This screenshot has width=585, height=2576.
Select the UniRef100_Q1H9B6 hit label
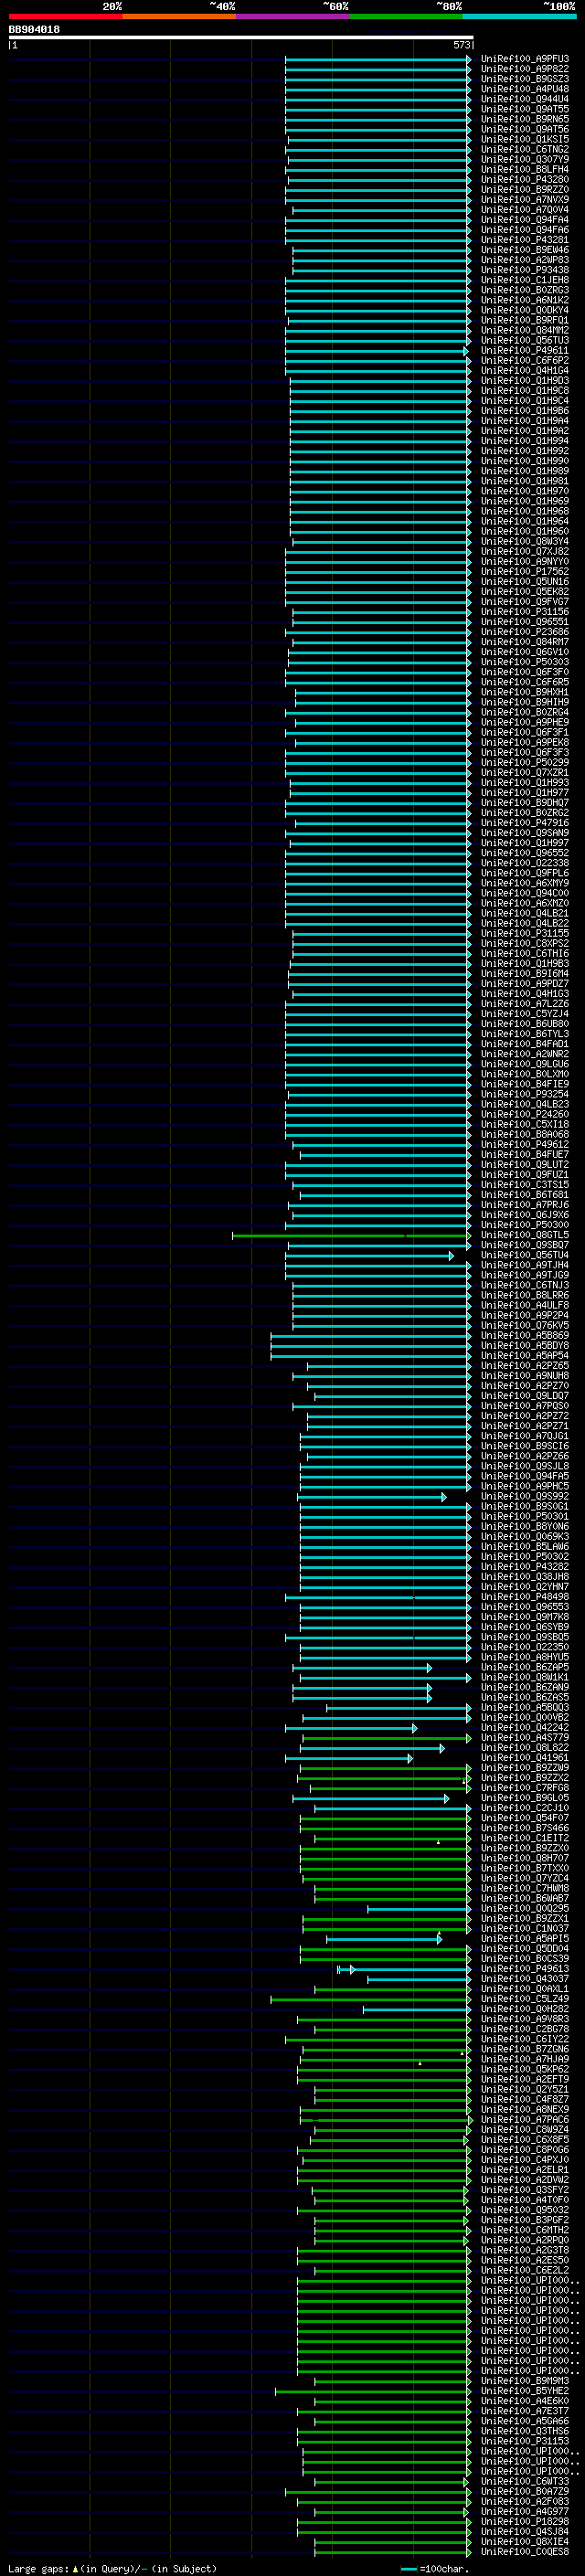pyautogui.click(x=525, y=411)
